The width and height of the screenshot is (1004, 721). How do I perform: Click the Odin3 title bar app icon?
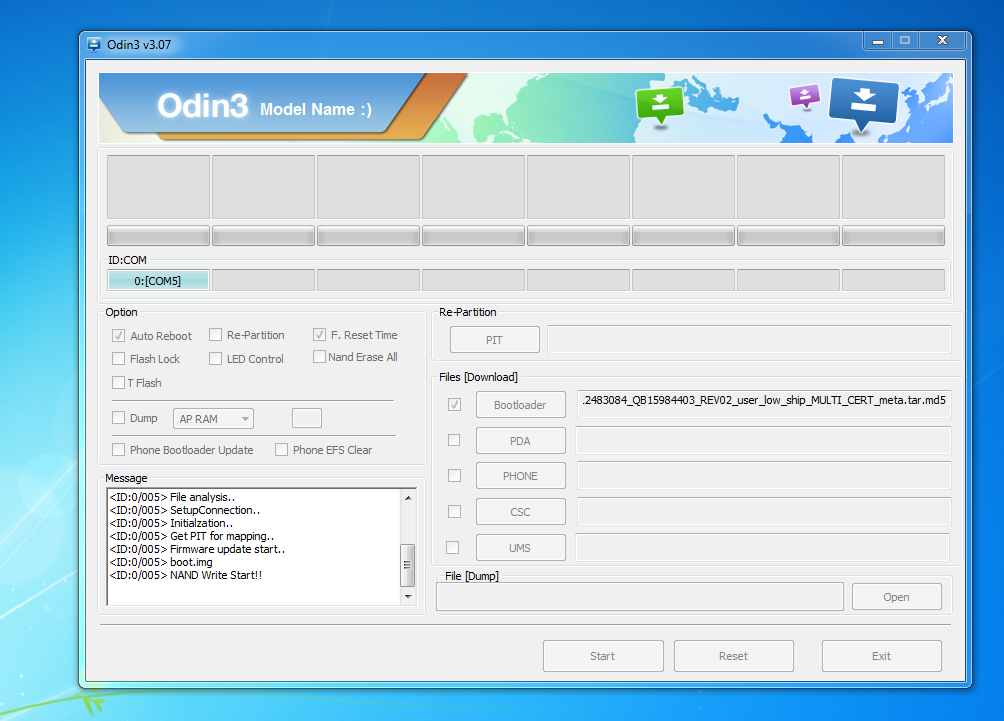[94, 44]
